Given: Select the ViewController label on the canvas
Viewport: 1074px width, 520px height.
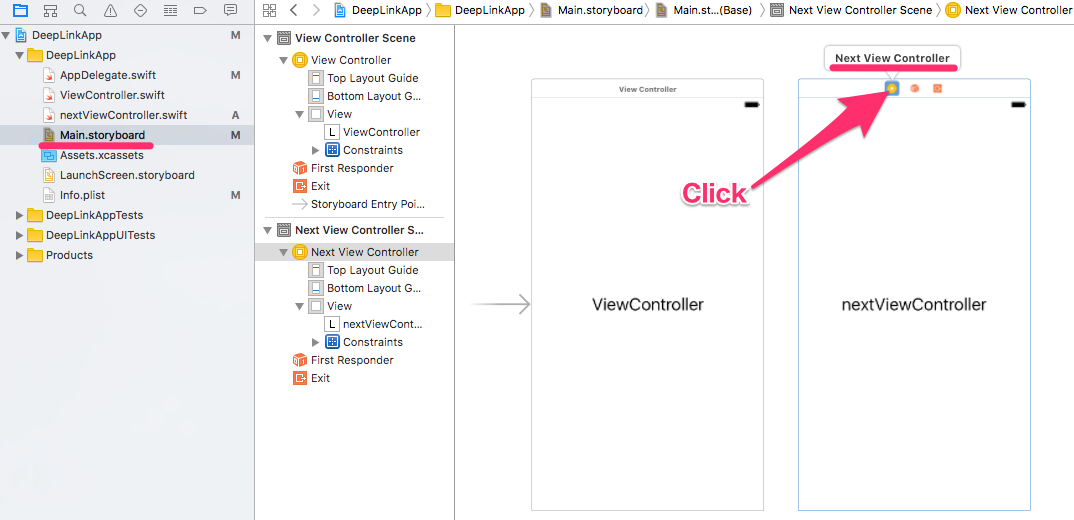Looking at the screenshot, I should tap(647, 305).
